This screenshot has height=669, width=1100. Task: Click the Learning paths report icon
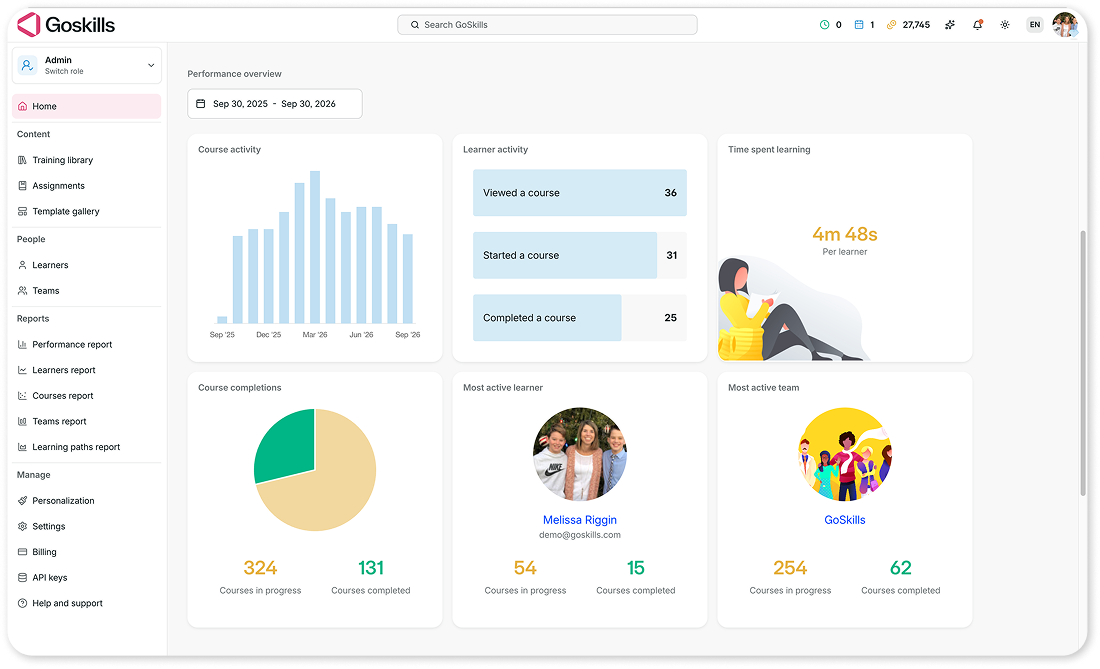coord(22,447)
